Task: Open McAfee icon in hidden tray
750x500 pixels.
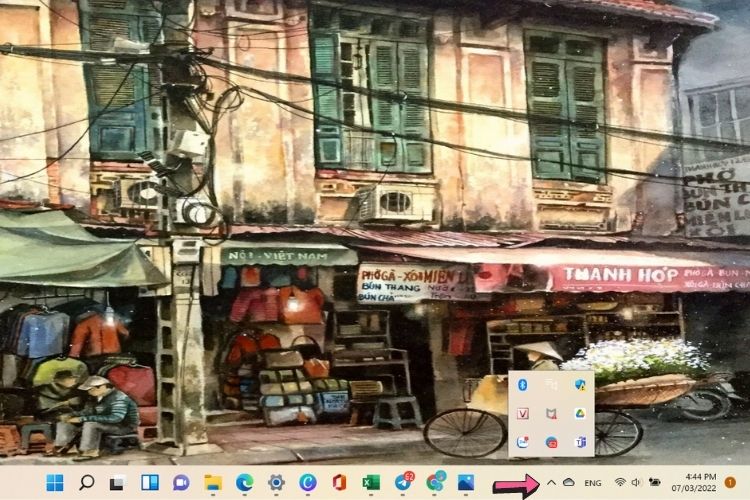Action: coord(551,413)
